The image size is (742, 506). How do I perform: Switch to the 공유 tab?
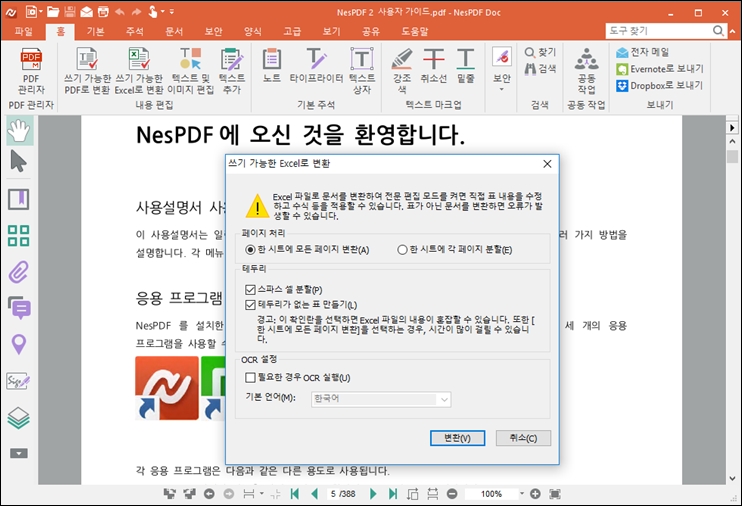[x=371, y=31]
